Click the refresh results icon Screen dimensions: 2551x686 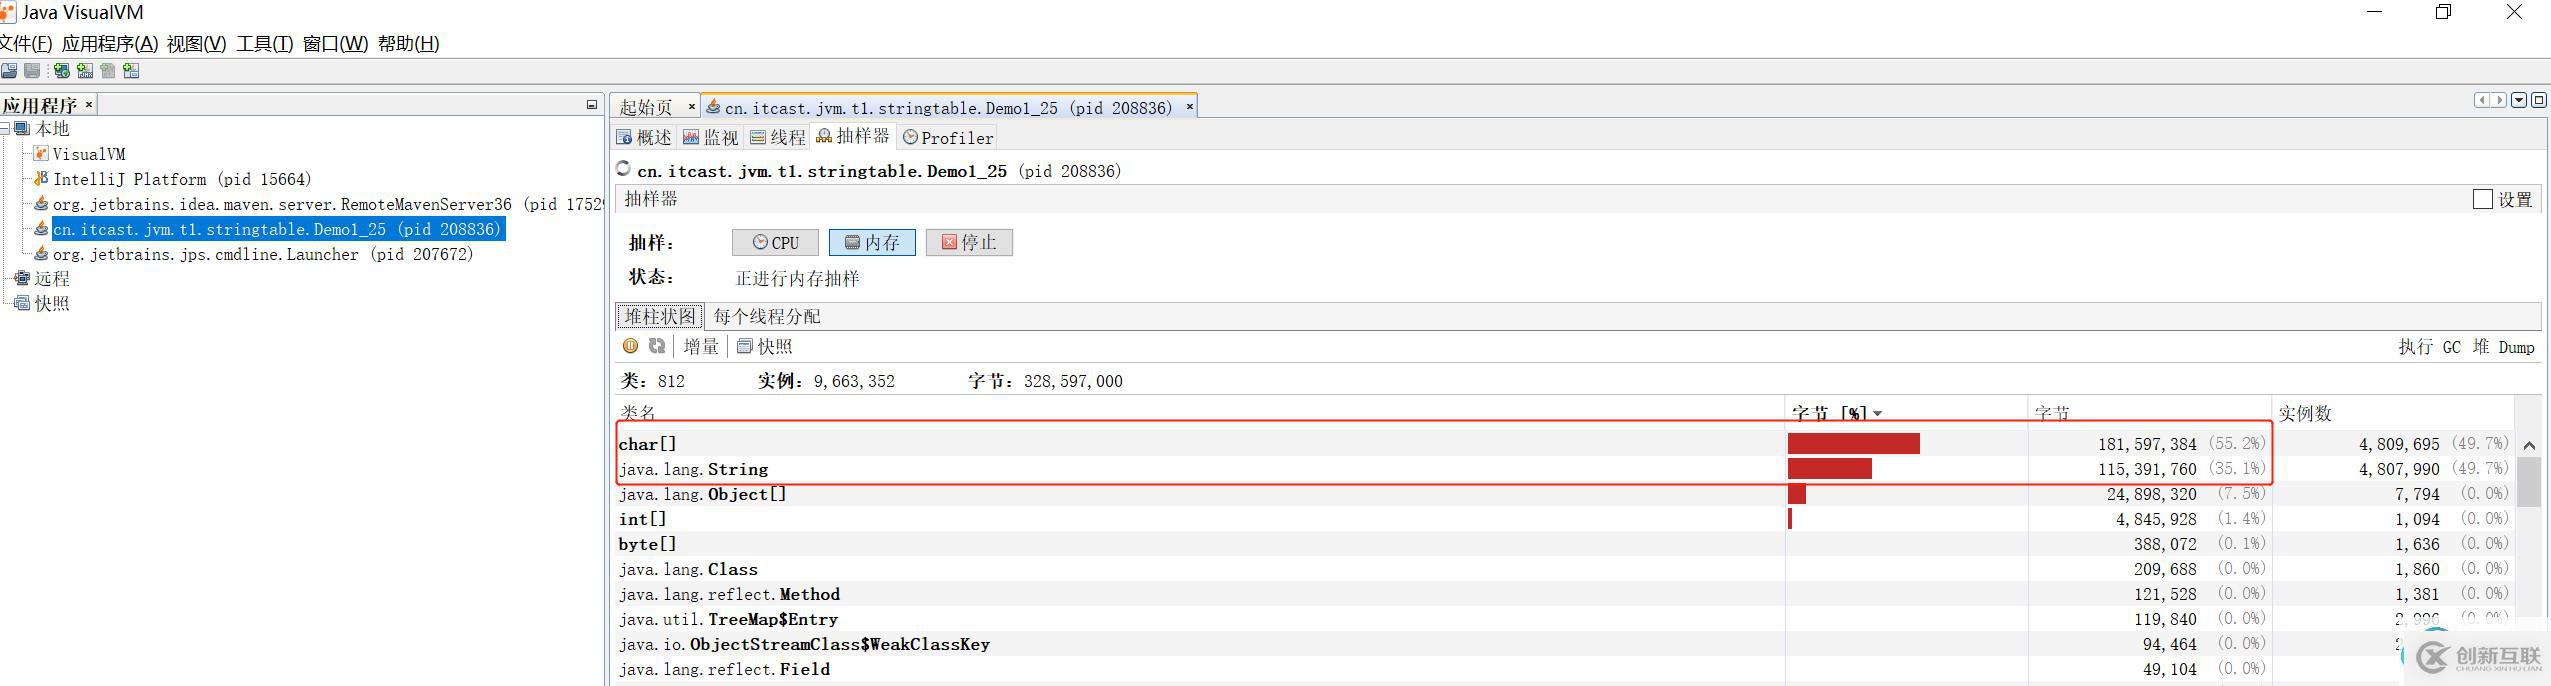(x=657, y=346)
